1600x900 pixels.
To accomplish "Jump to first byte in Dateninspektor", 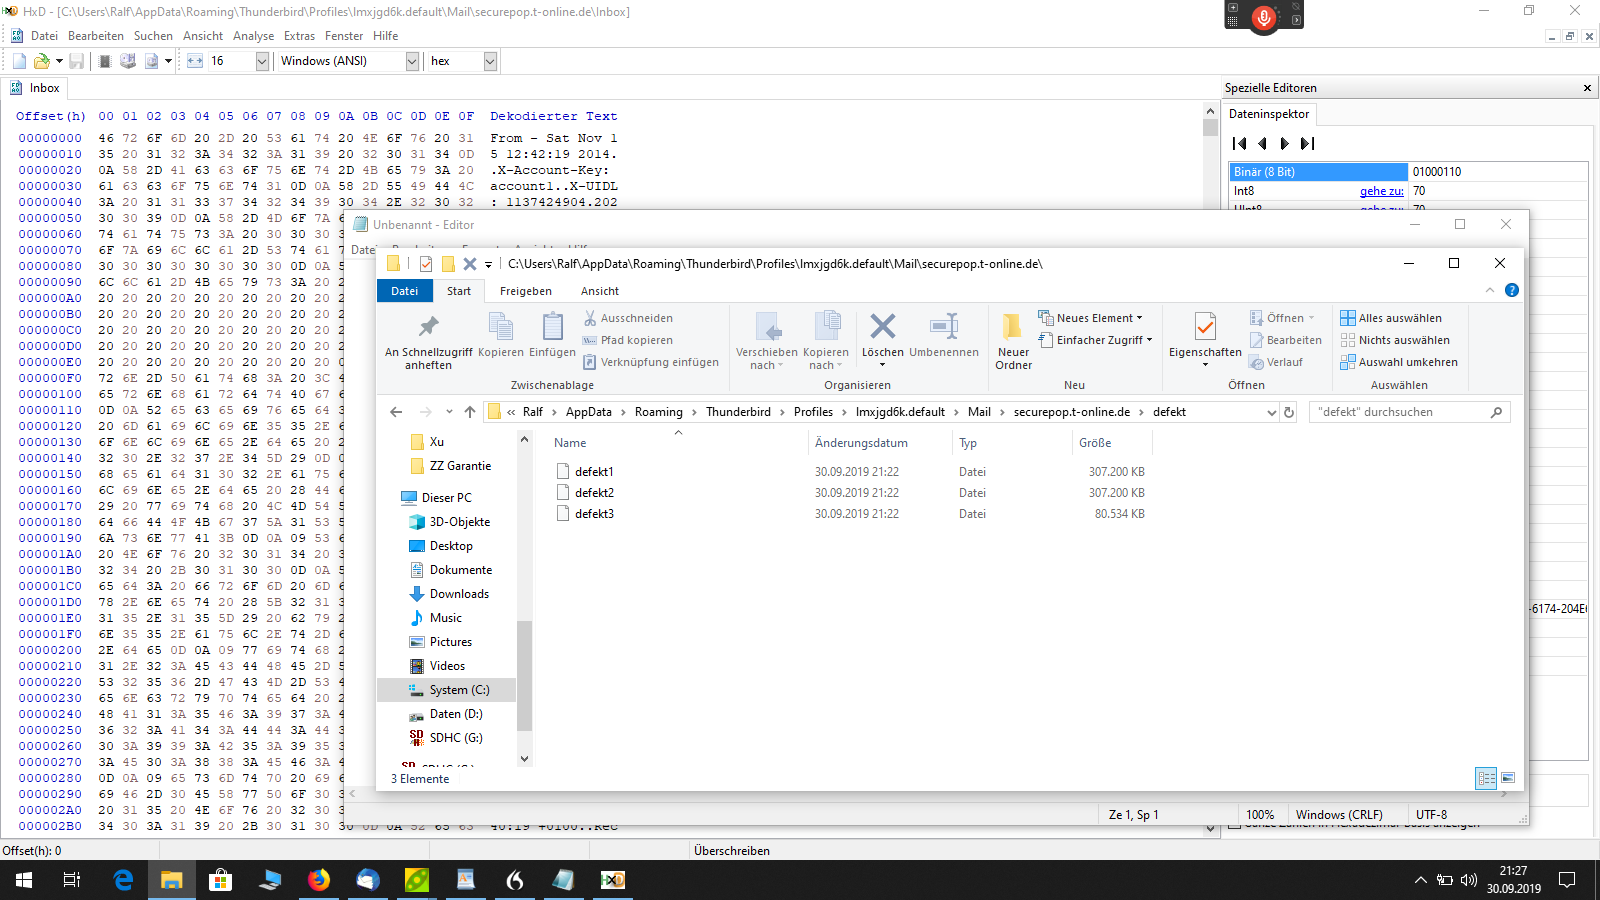I will (x=1240, y=143).
